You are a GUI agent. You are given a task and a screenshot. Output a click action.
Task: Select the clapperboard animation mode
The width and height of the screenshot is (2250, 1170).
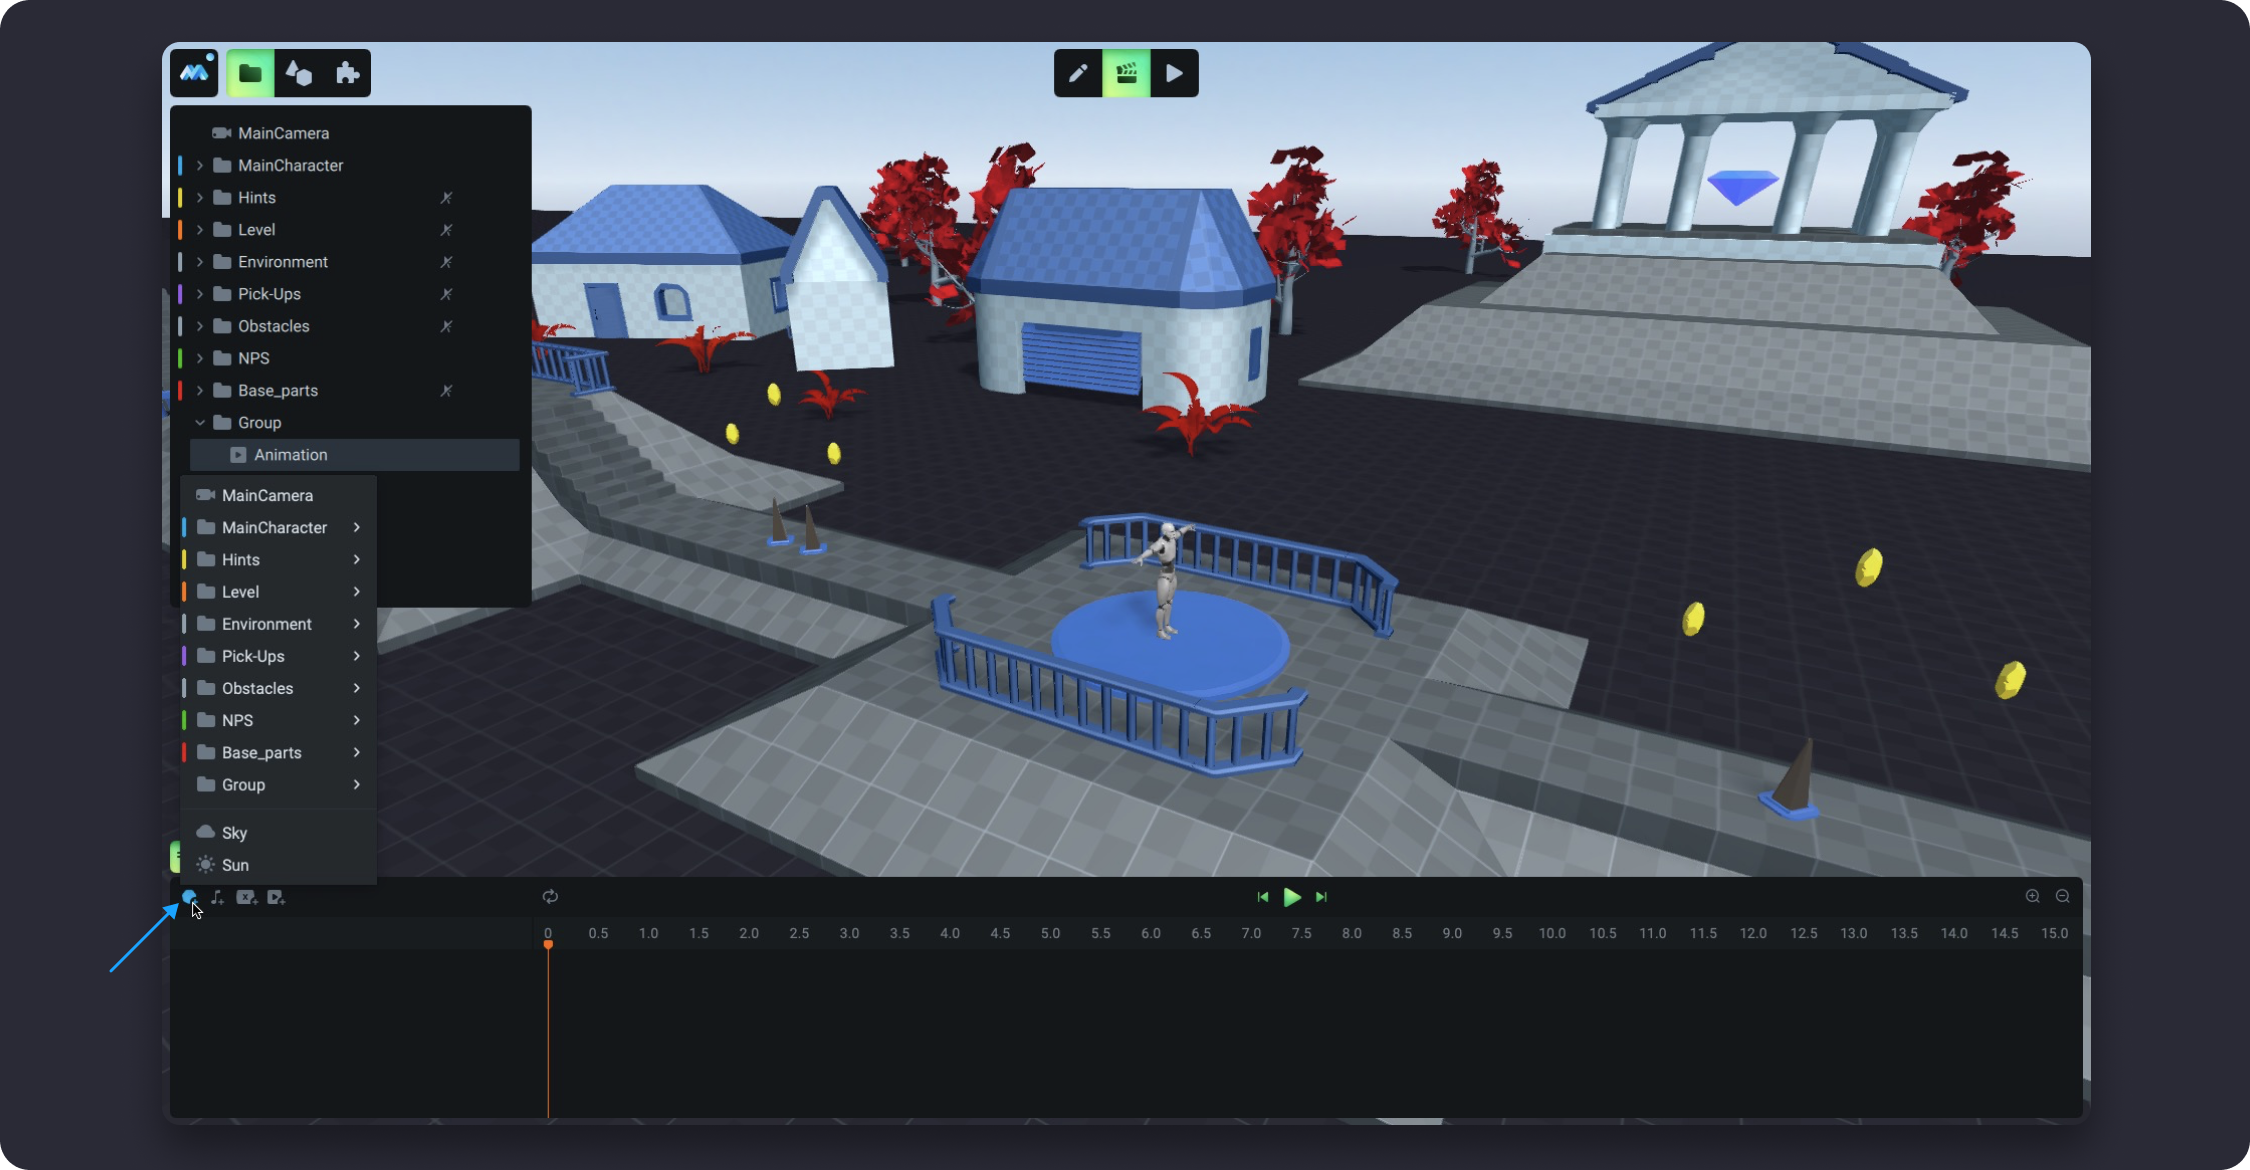click(x=1126, y=73)
